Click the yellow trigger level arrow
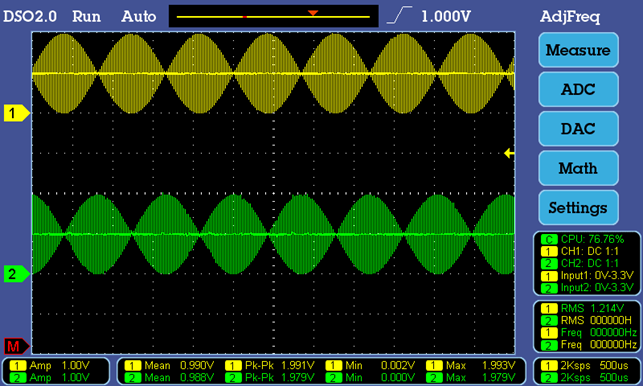 [509, 153]
